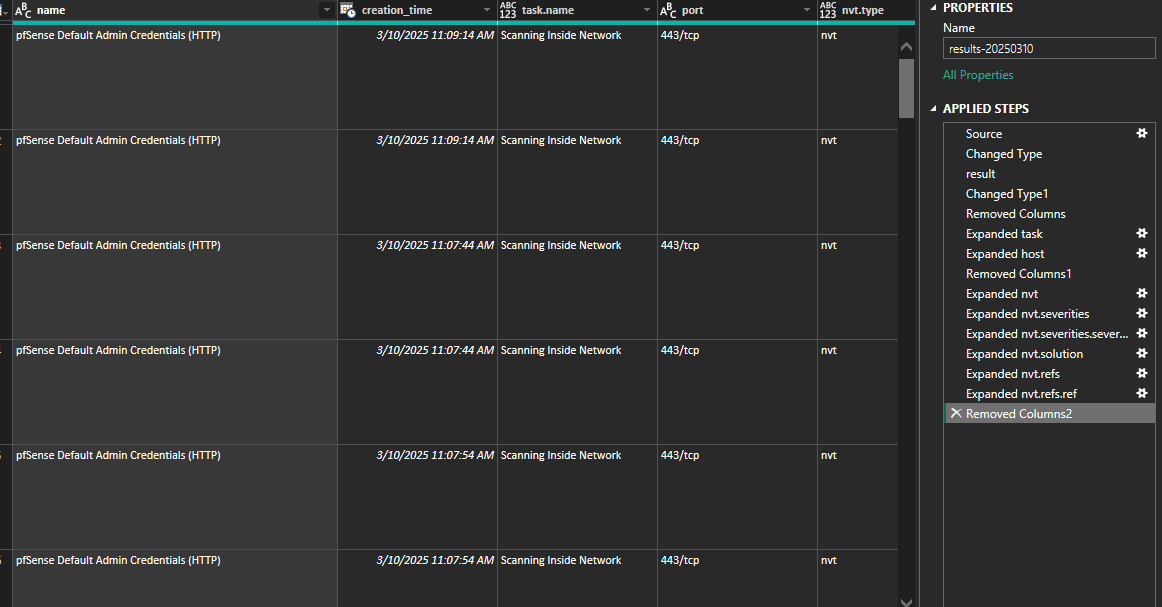Viewport: 1162px width, 607px height.
Task: Select the creation_time column header
Action: [417, 10]
